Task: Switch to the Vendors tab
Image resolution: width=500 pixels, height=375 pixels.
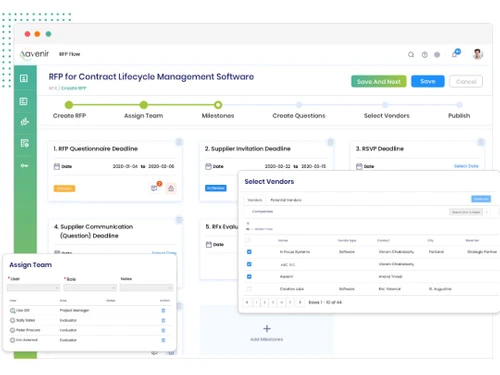Action: [x=255, y=200]
